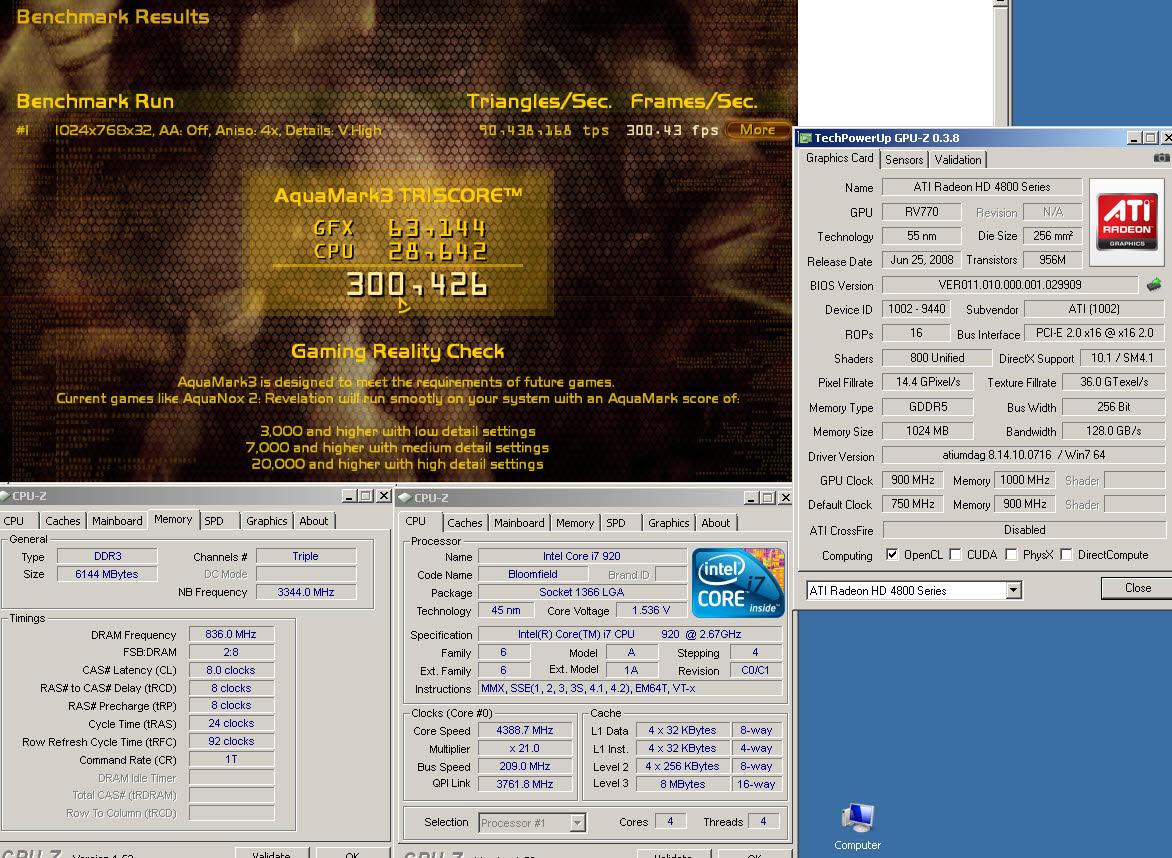The height and width of the screenshot is (858, 1172).
Task: Click the Driver Version field in GPU-Z
Action: 1023,454
